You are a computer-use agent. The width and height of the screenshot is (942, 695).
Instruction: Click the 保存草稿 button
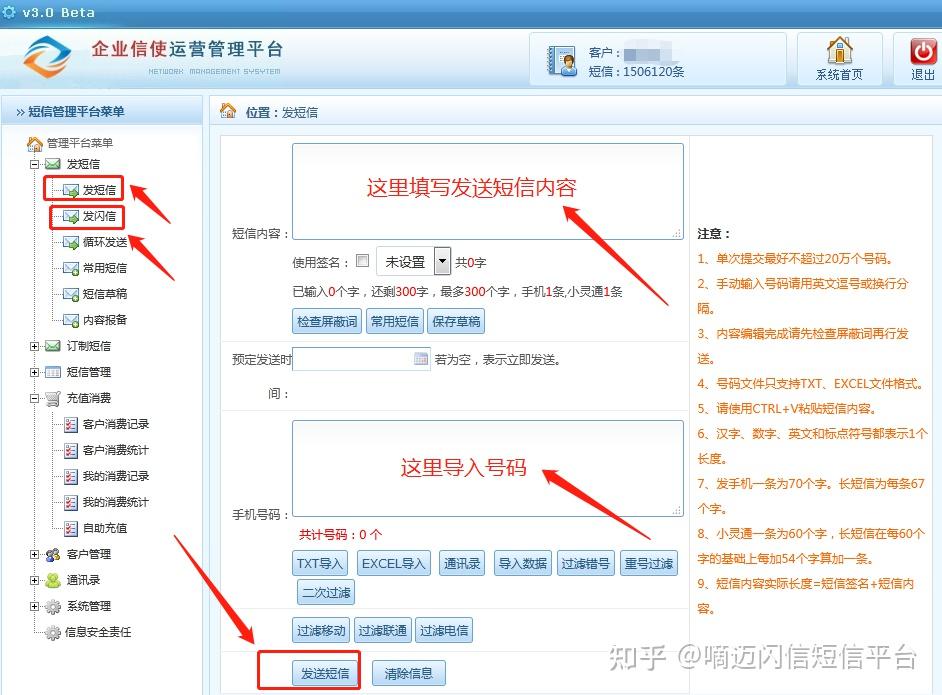point(456,321)
